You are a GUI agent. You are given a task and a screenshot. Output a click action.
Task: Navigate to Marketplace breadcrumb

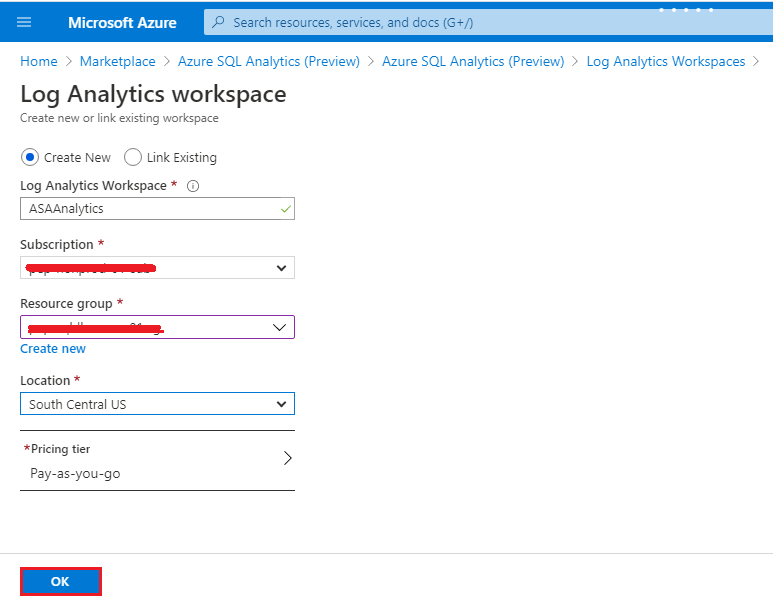[x=118, y=61]
